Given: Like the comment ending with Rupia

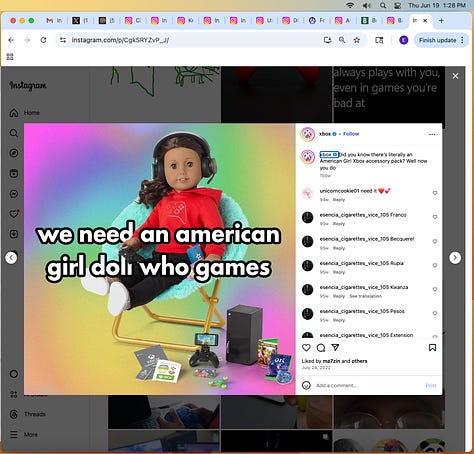Looking at the screenshot, I should pos(435,265).
